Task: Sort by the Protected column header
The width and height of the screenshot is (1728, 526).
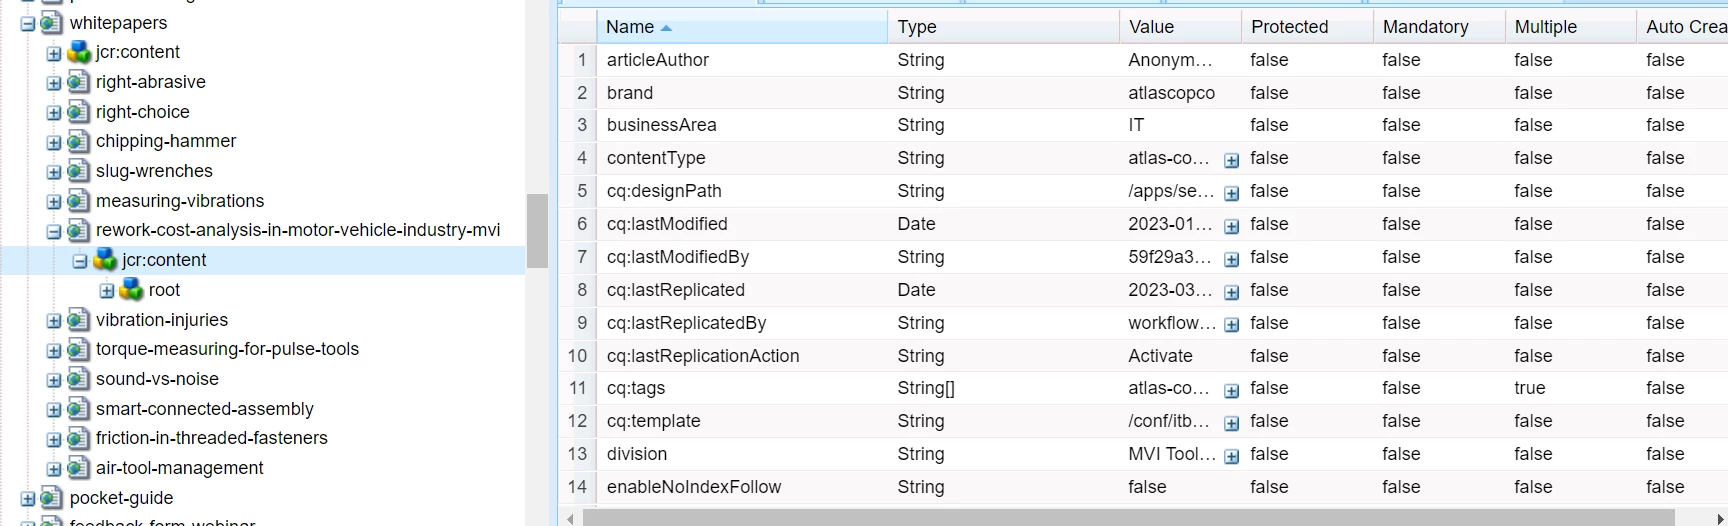Action: 1307,27
